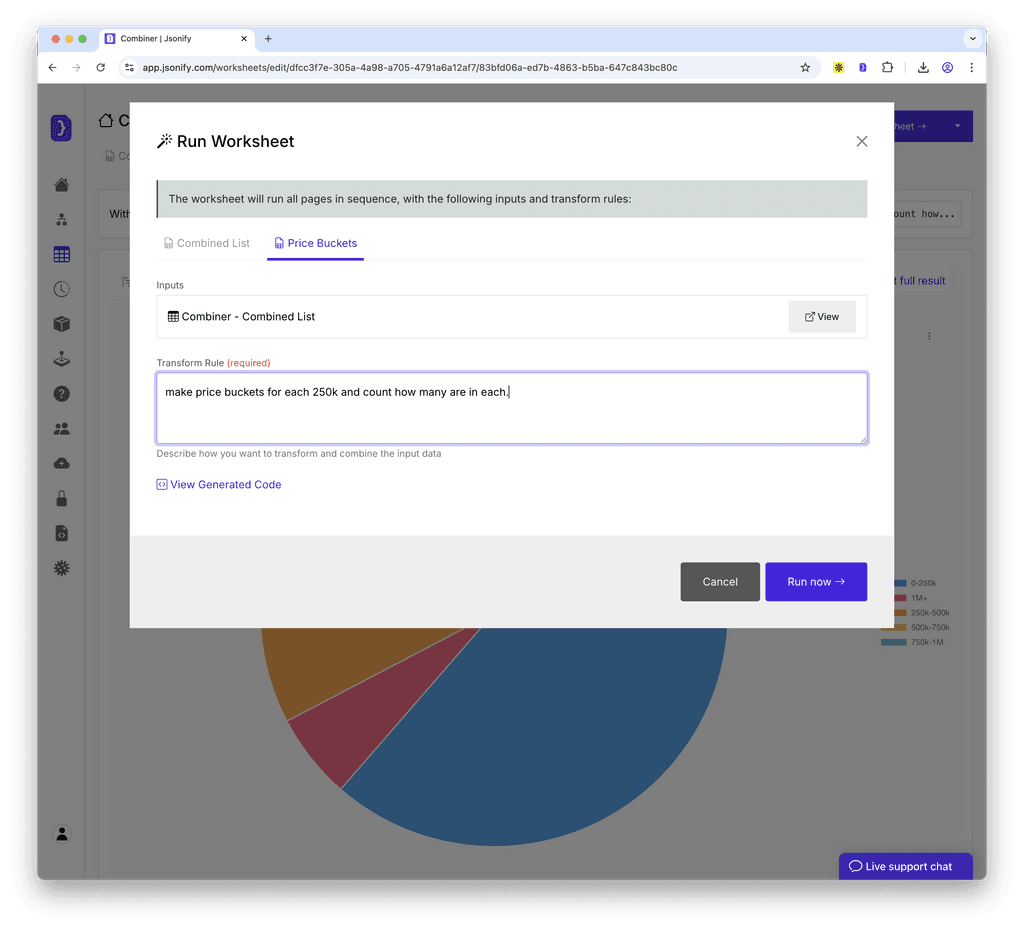The image size is (1024, 929).
Task: Go forward in browser history
Action: point(76,67)
